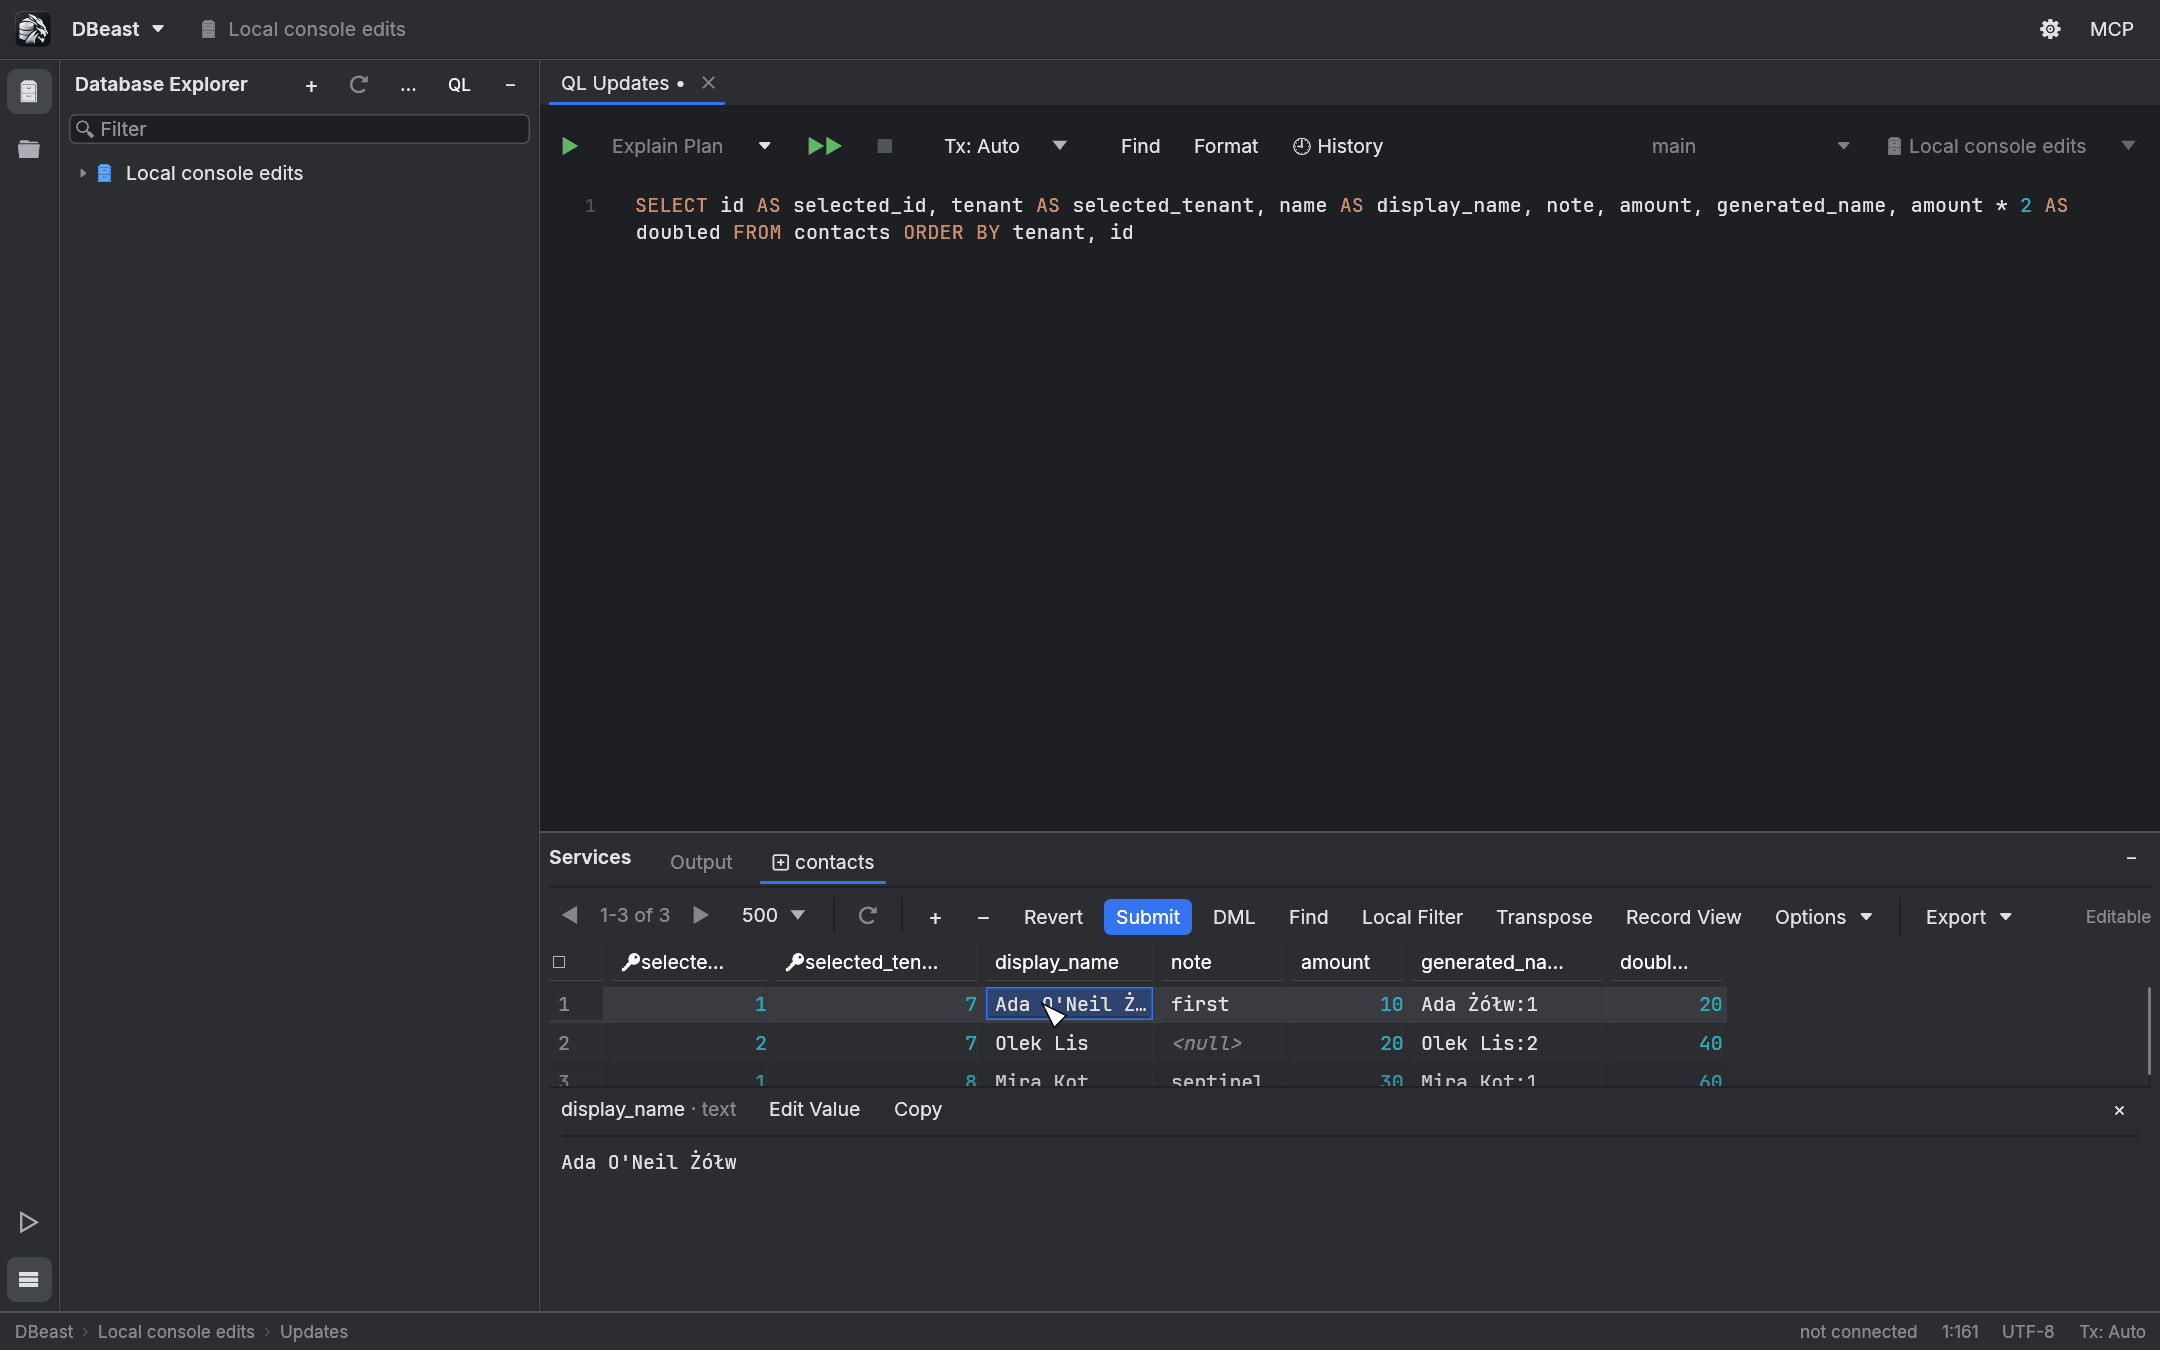Viewport: 2160px width, 1350px height.
Task: Delete selected row with minus icon
Action: tap(983, 917)
